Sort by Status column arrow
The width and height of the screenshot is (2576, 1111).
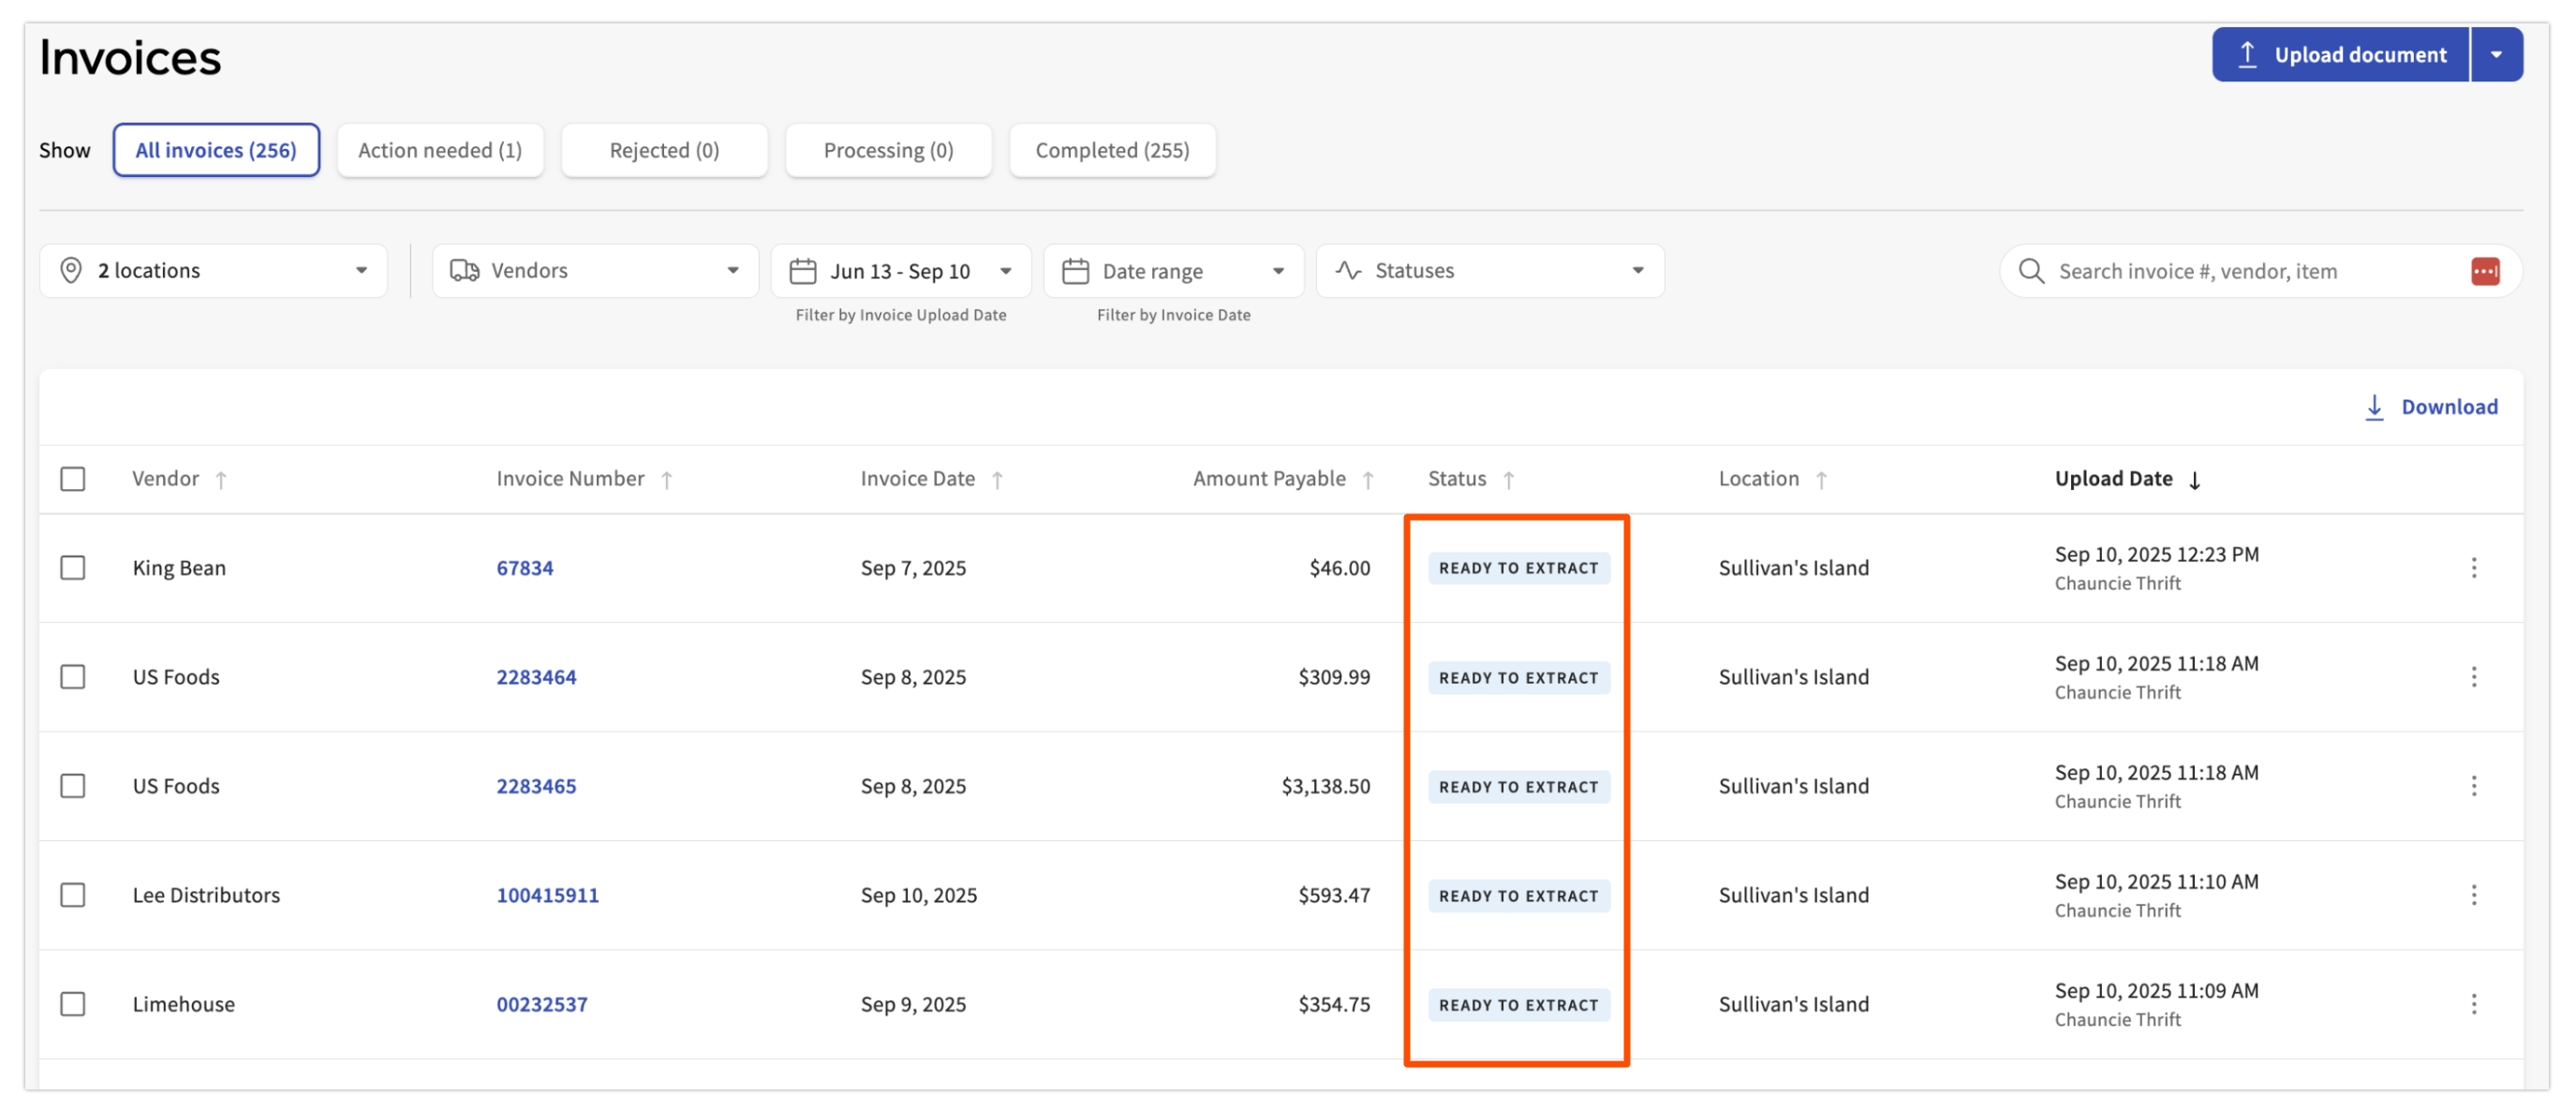pyautogui.click(x=1508, y=480)
